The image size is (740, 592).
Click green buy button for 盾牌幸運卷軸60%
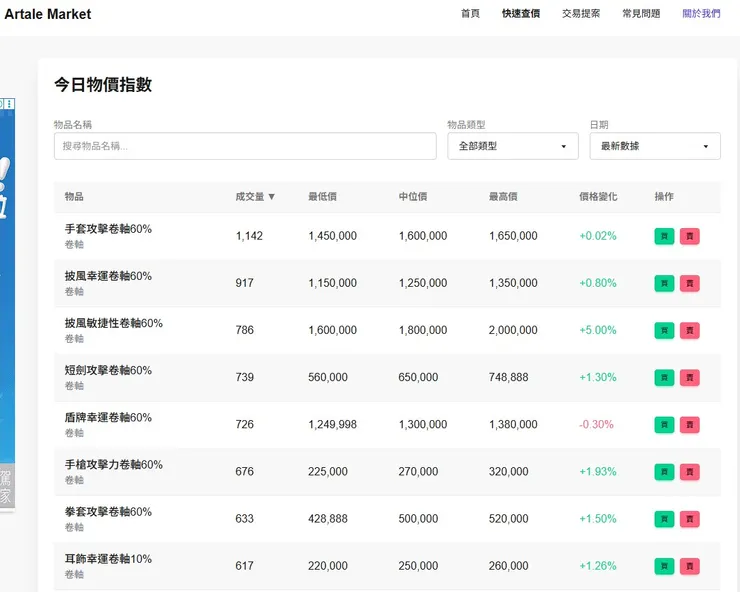(664, 425)
